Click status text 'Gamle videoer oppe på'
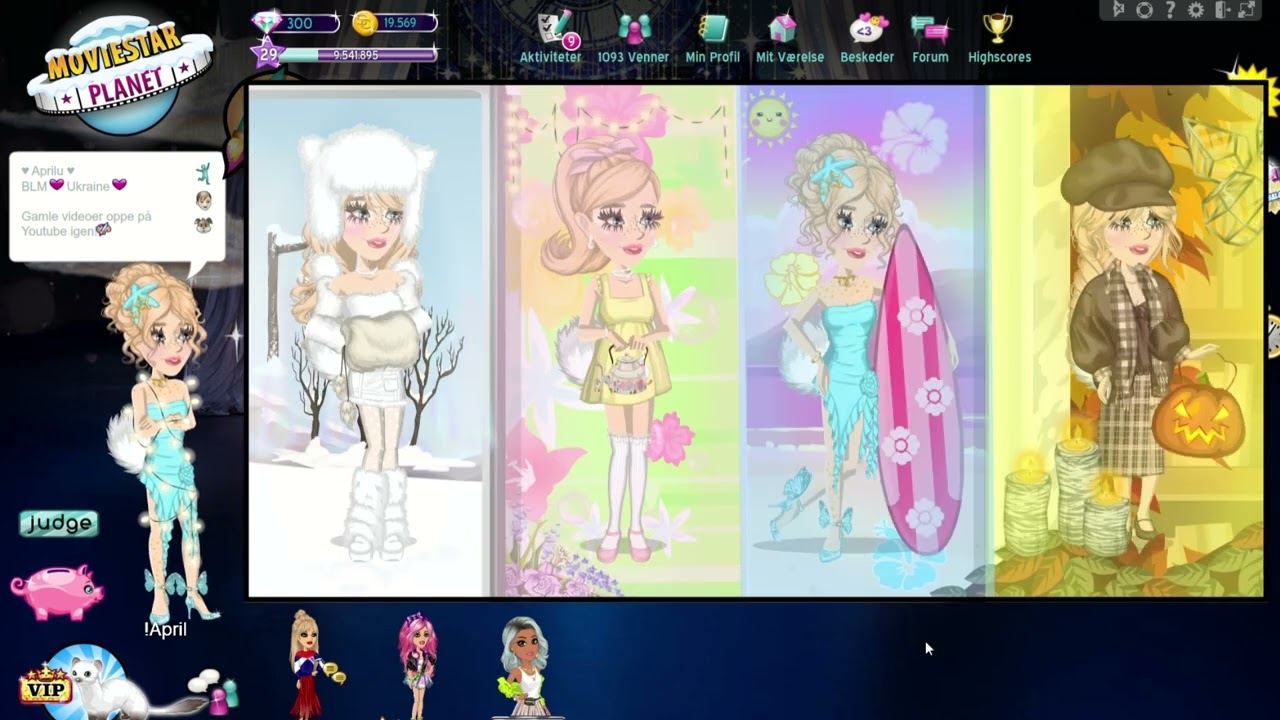The width and height of the screenshot is (1280, 720). coord(86,216)
